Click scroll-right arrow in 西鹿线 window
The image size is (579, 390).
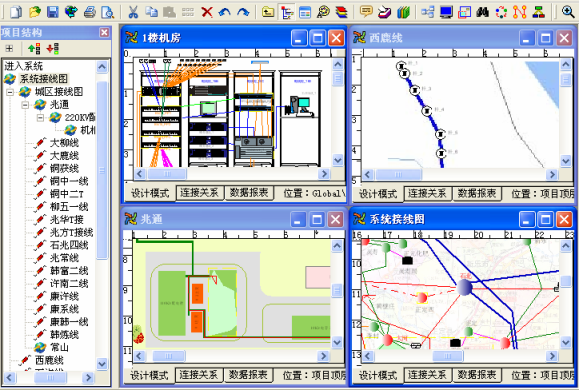pos(552,174)
